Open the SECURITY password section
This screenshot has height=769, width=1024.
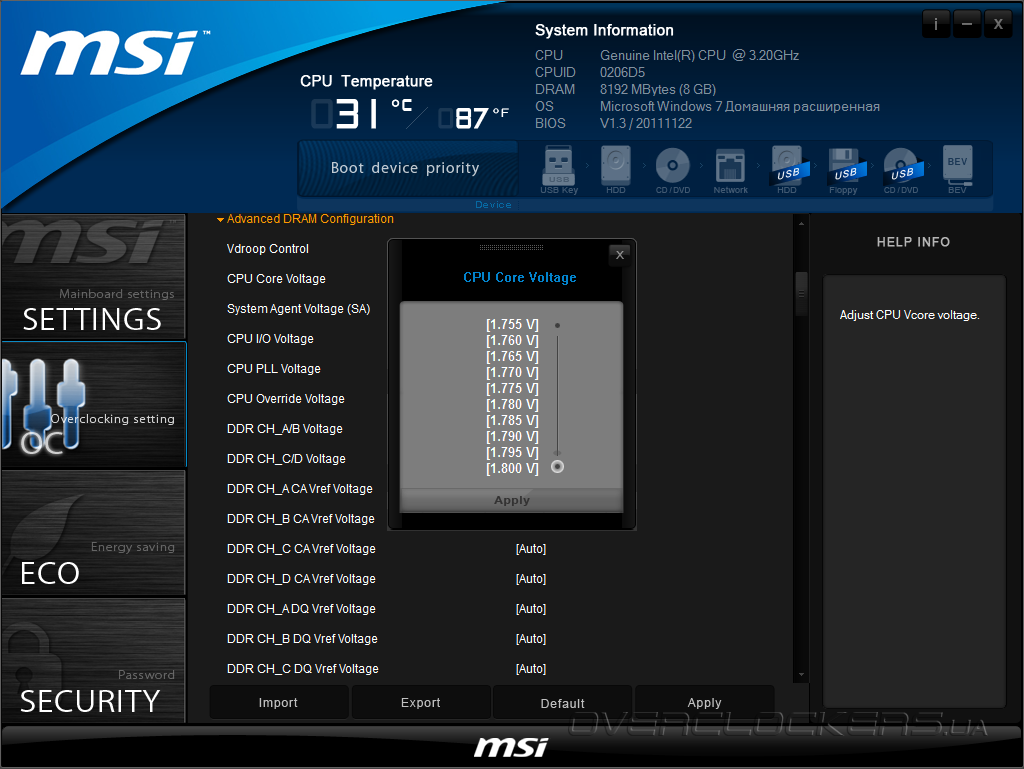[x=93, y=660]
